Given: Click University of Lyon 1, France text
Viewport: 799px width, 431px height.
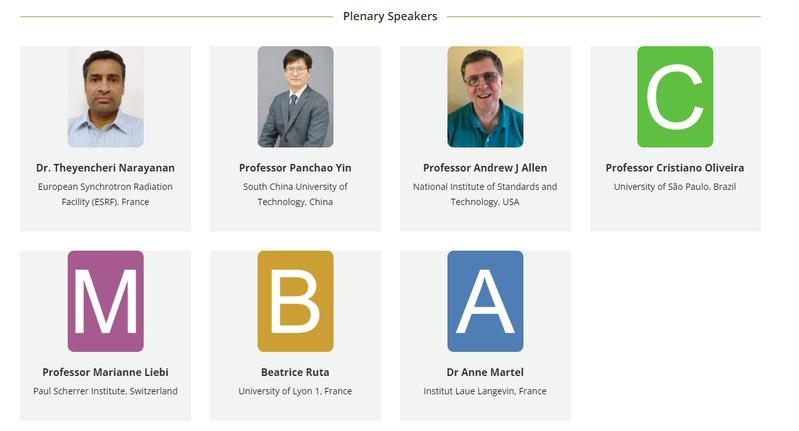Looking at the screenshot, I should 295,391.
